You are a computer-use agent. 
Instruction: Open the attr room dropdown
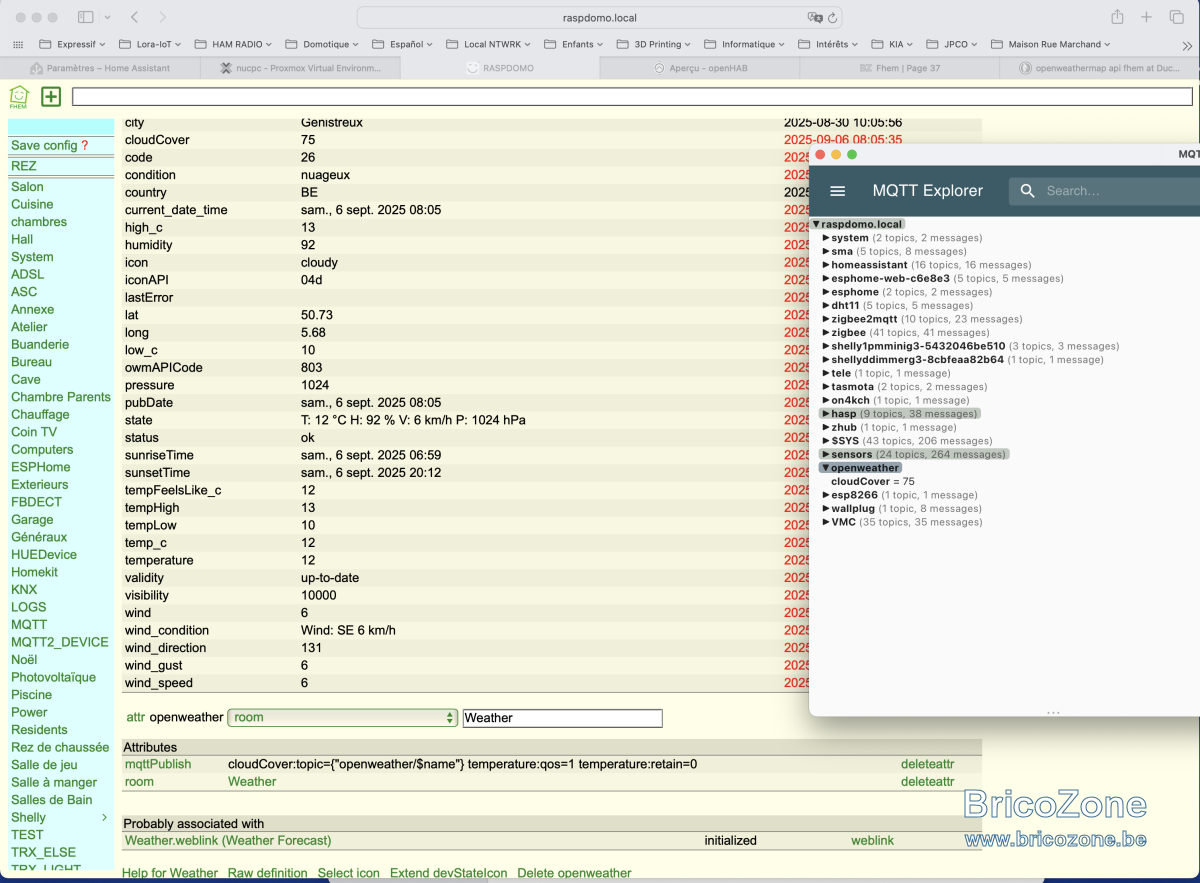pyautogui.click(x=343, y=718)
